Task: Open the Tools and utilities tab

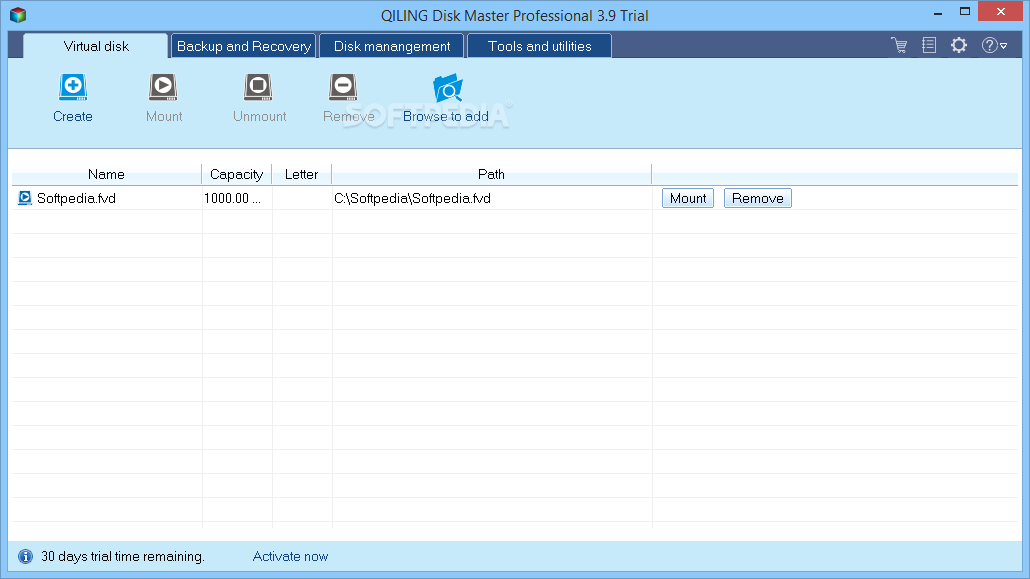Action: [x=539, y=46]
